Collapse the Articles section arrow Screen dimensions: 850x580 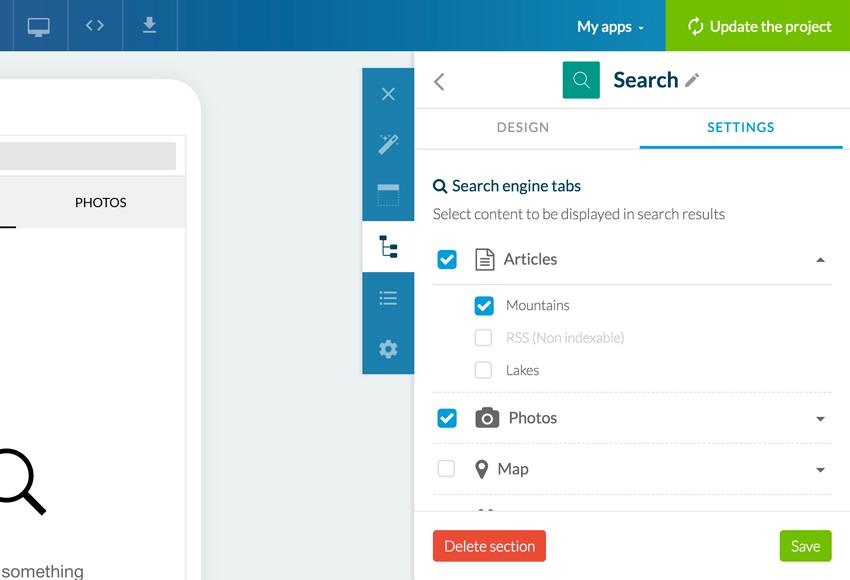click(820, 260)
